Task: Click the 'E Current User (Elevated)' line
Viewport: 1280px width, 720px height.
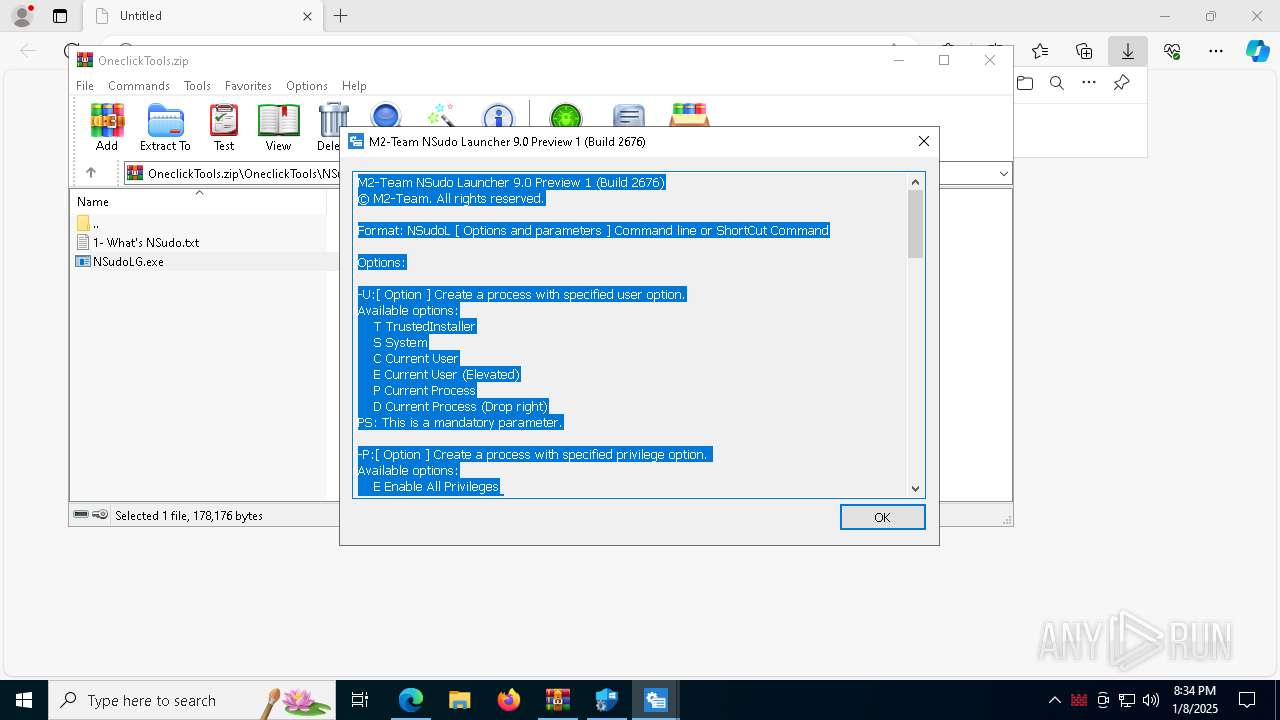Action: (446, 375)
